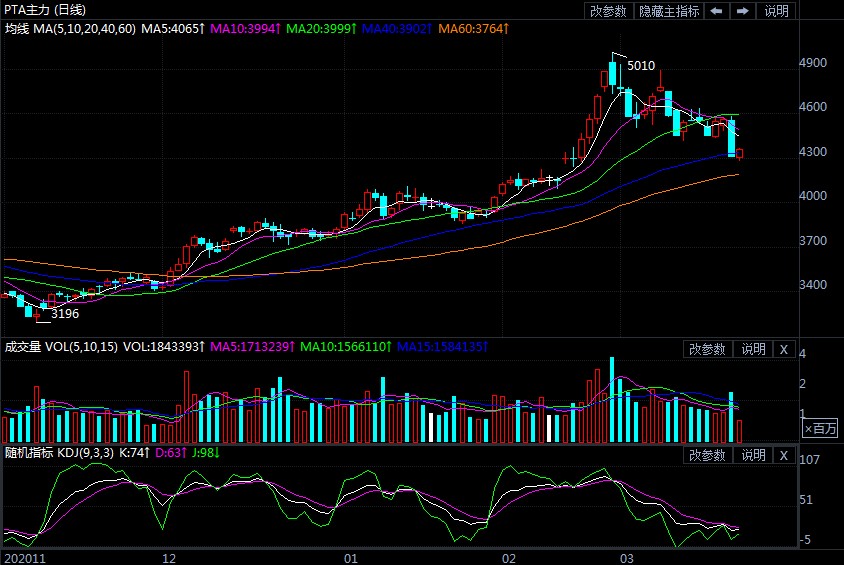This screenshot has width=844, height=565.
Task: Click the 均线 MA(5,10,20,40,60) label
Action: click(70, 29)
